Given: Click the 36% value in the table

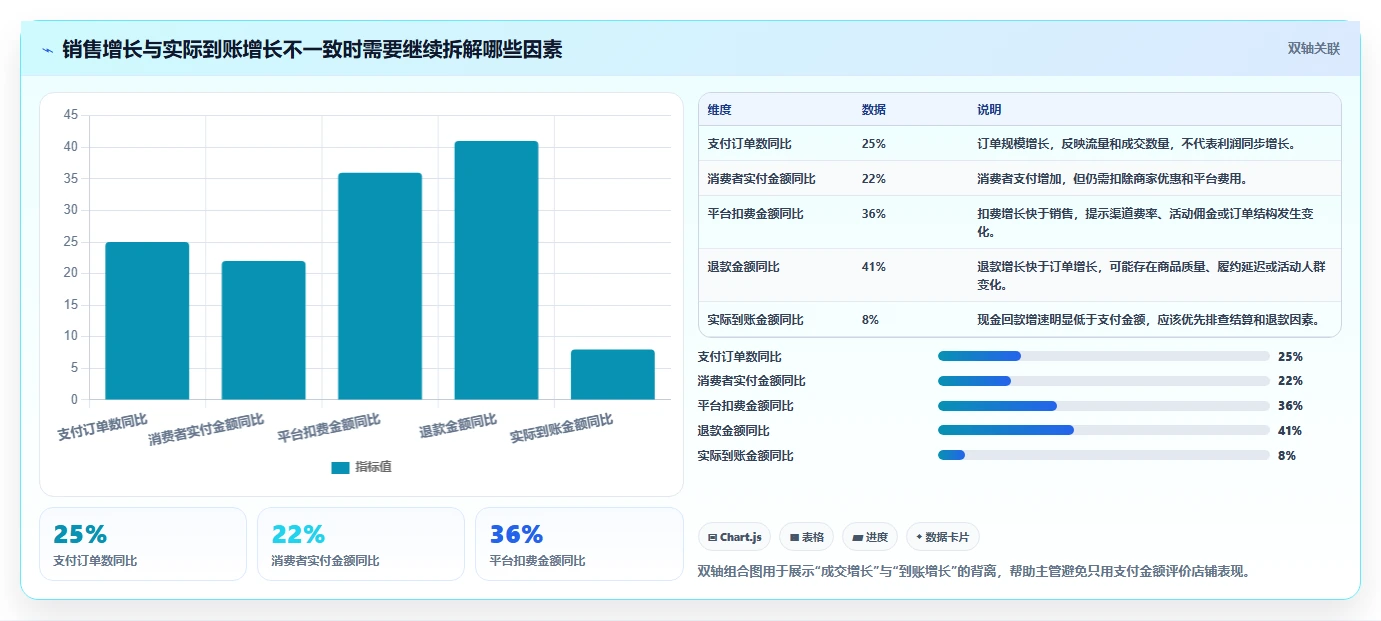Looking at the screenshot, I should [873, 214].
